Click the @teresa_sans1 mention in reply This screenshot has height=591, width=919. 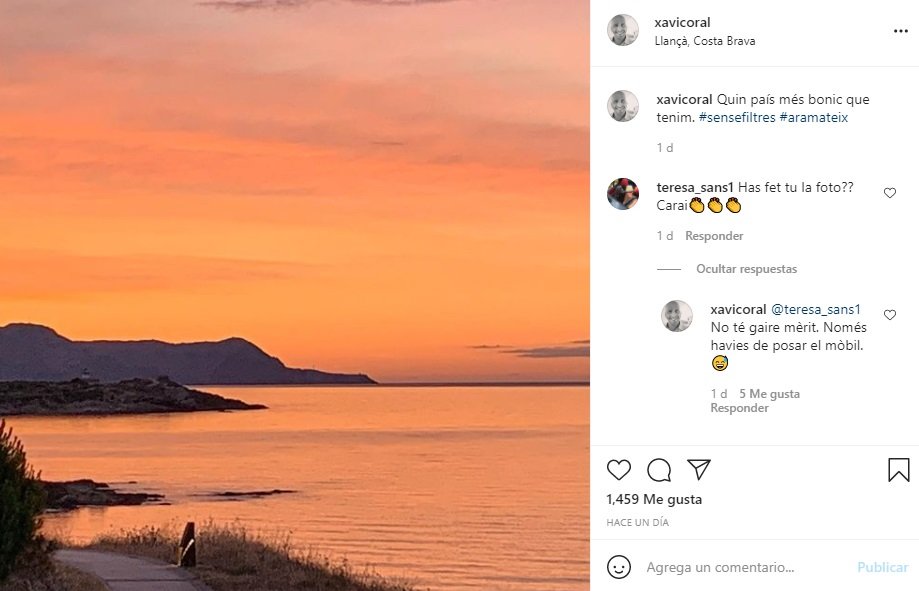(x=815, y=310)
